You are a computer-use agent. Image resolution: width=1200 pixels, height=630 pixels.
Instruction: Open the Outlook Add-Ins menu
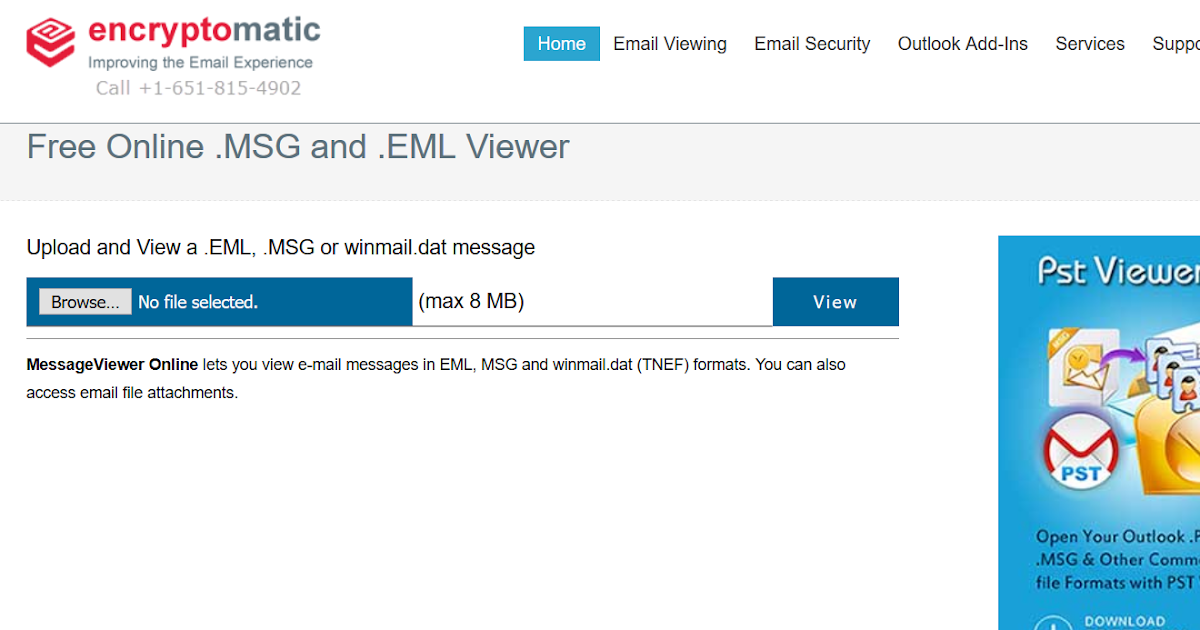pyautogui.click(x=963, y=44)
